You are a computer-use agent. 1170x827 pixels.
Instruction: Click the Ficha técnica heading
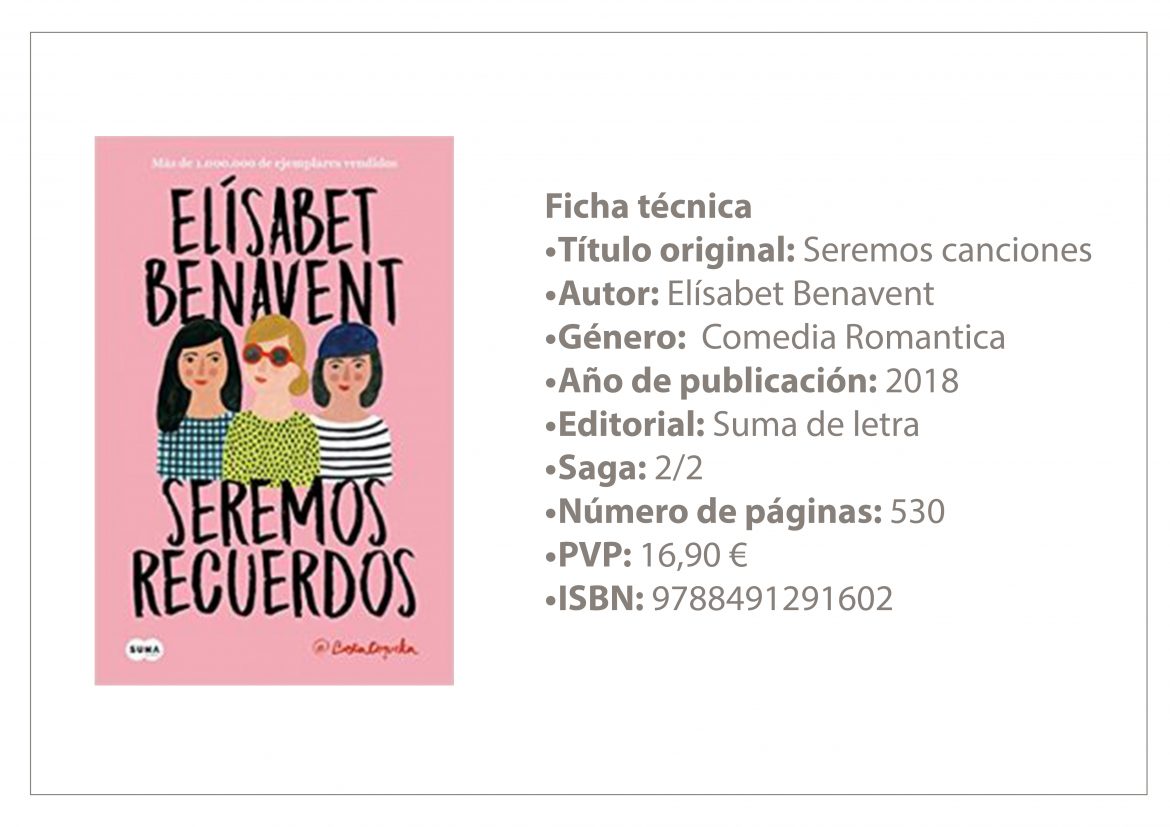(648, 206)
